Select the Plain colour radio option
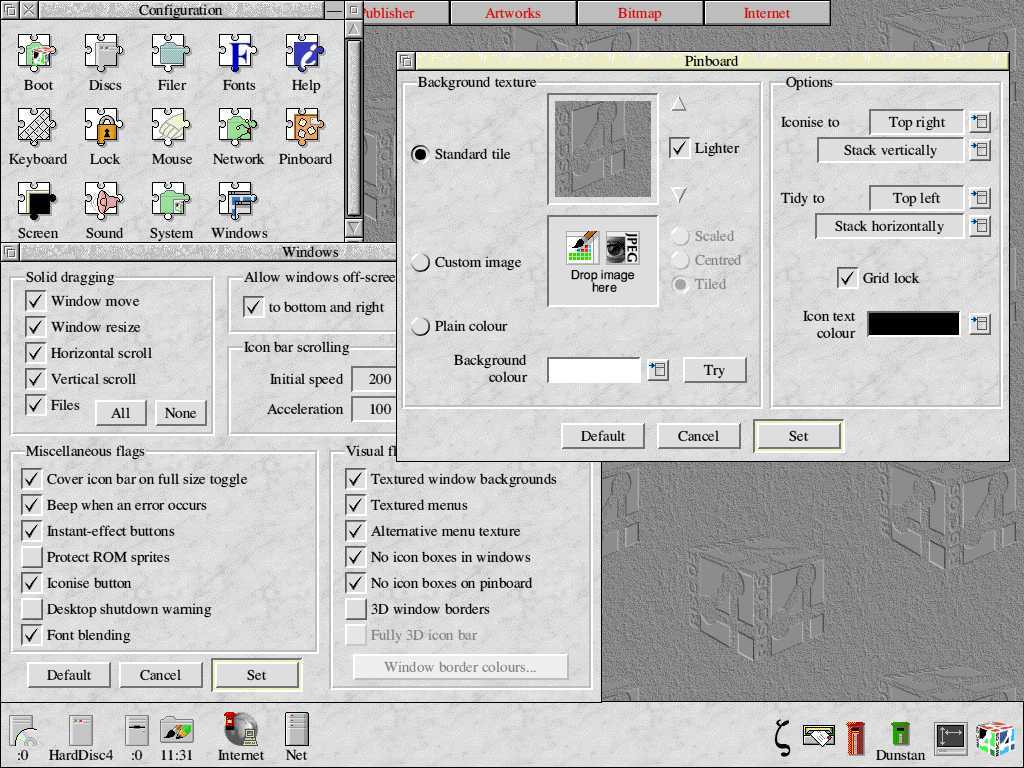Viewport: 1024px width, 768px height. [420, 326]
